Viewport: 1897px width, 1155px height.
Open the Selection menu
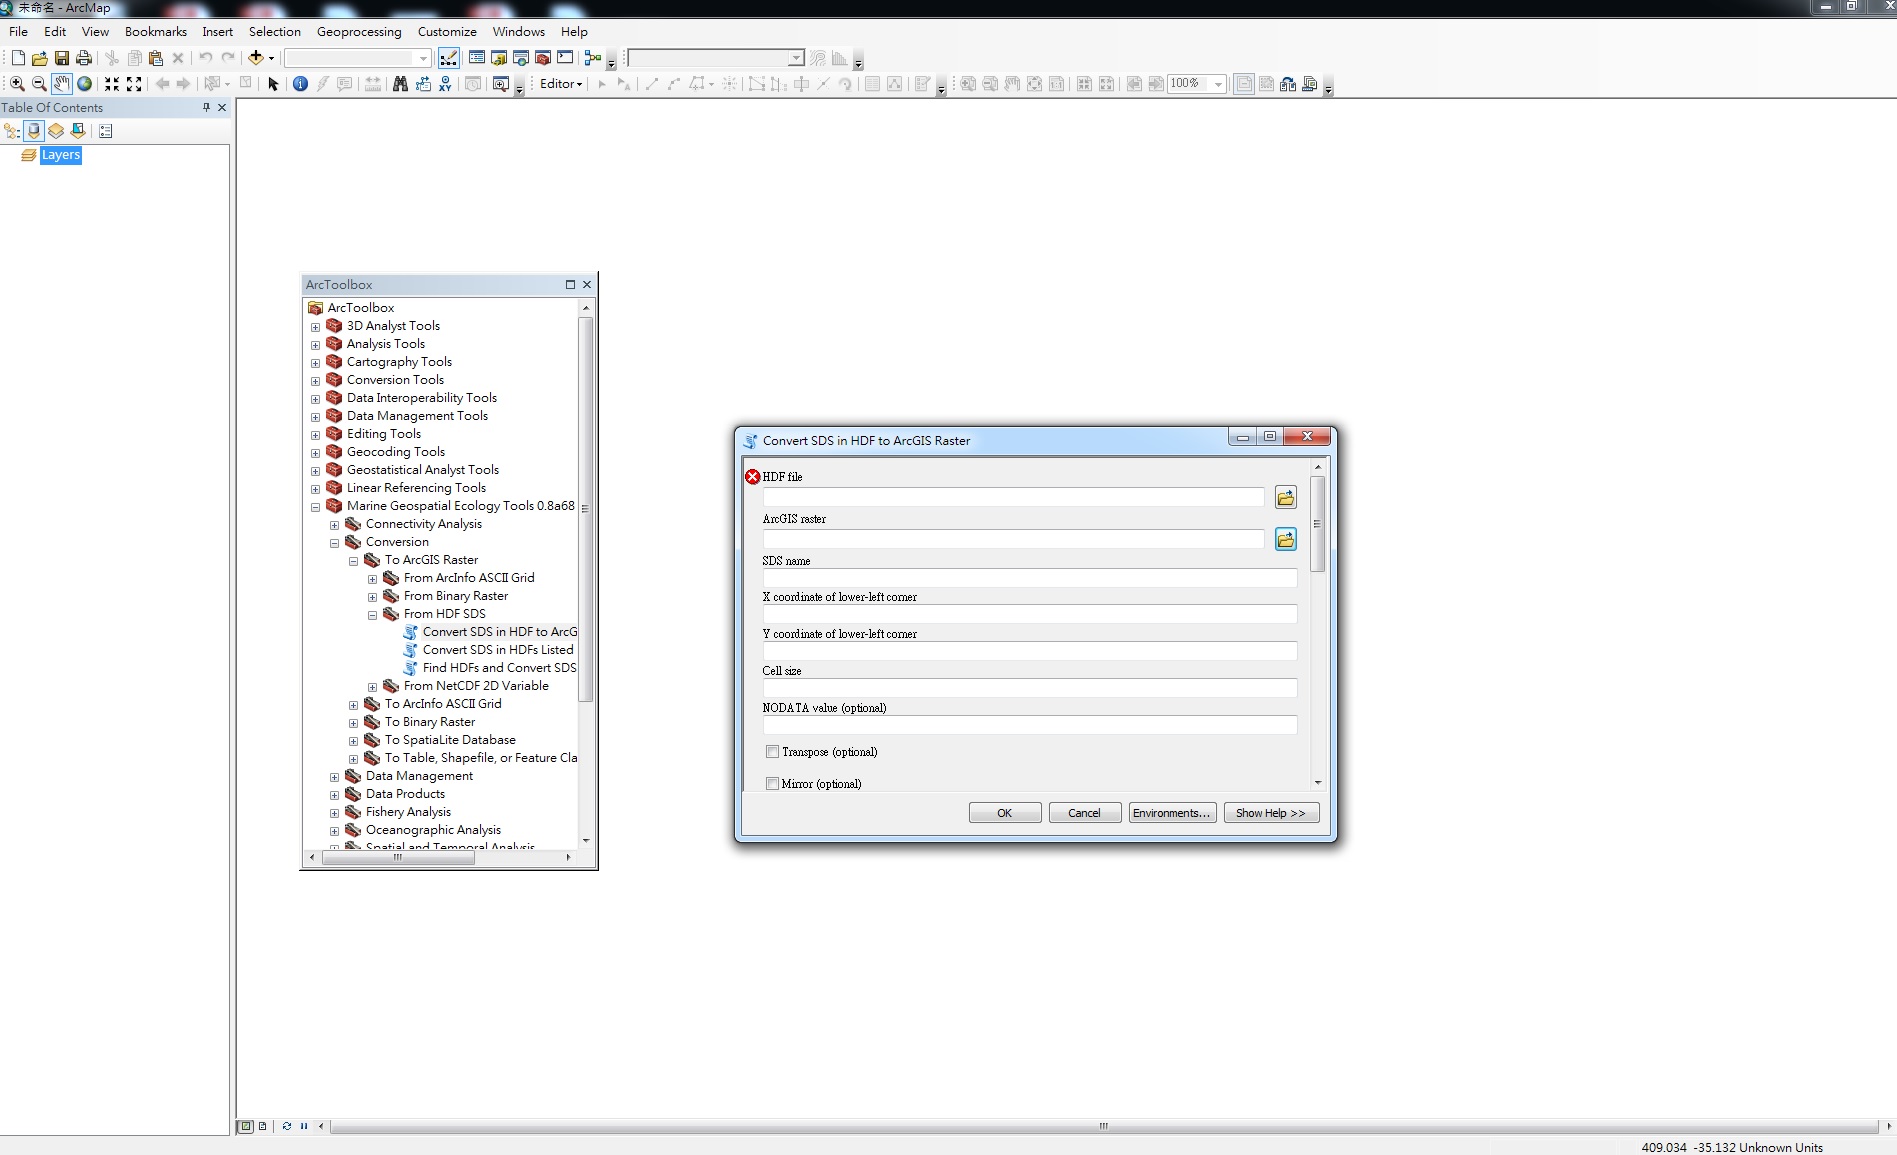point(275,32)
